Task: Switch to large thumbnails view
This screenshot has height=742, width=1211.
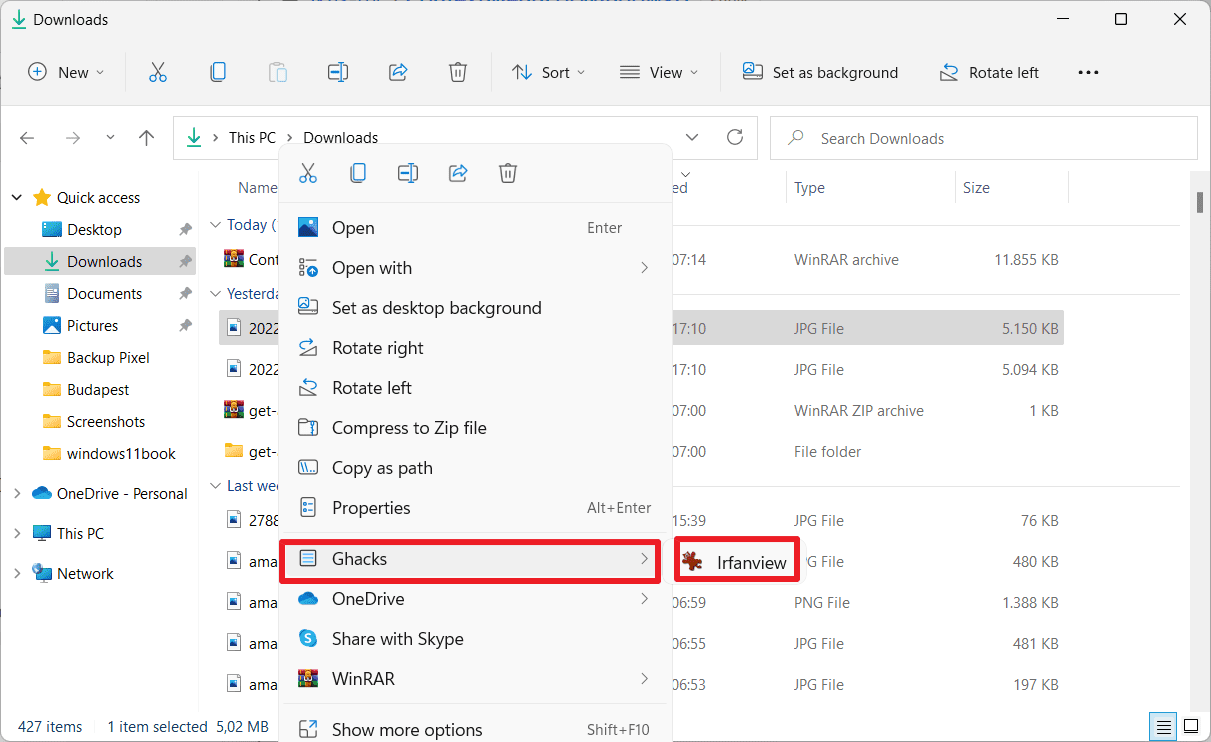Action: (1190, 726)
